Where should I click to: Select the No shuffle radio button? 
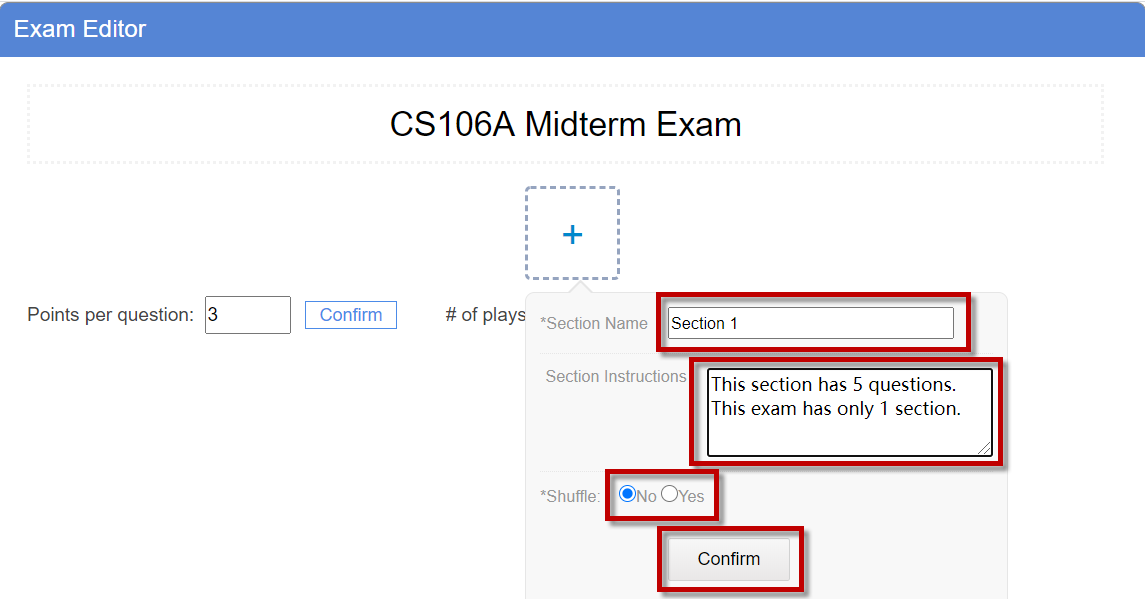(x=627, y=494)
